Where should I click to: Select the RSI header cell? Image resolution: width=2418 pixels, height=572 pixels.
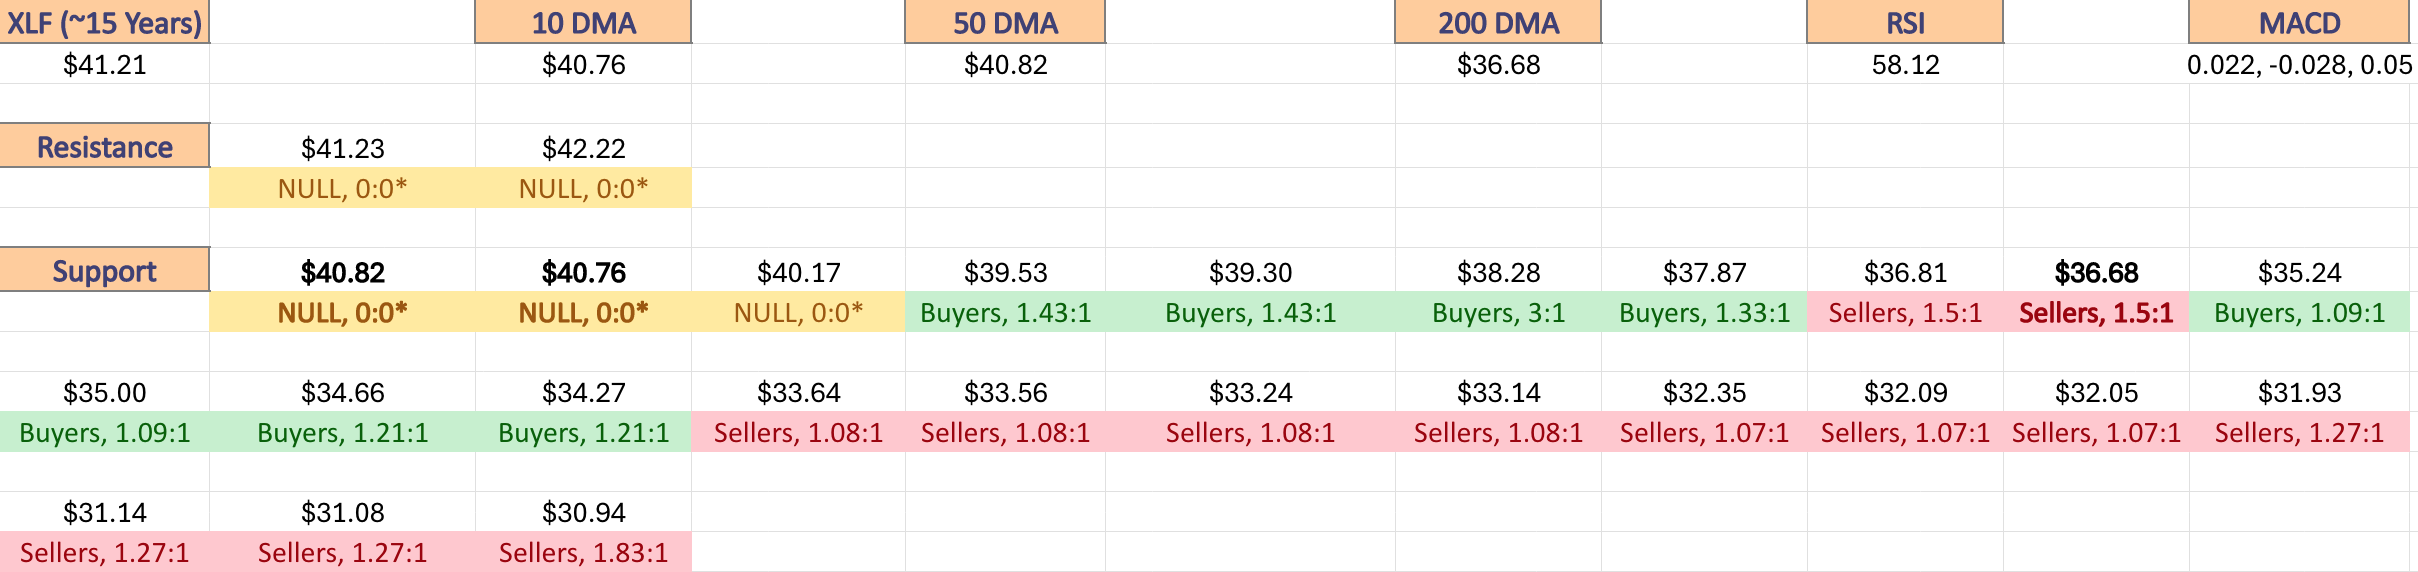[1905, 22]
